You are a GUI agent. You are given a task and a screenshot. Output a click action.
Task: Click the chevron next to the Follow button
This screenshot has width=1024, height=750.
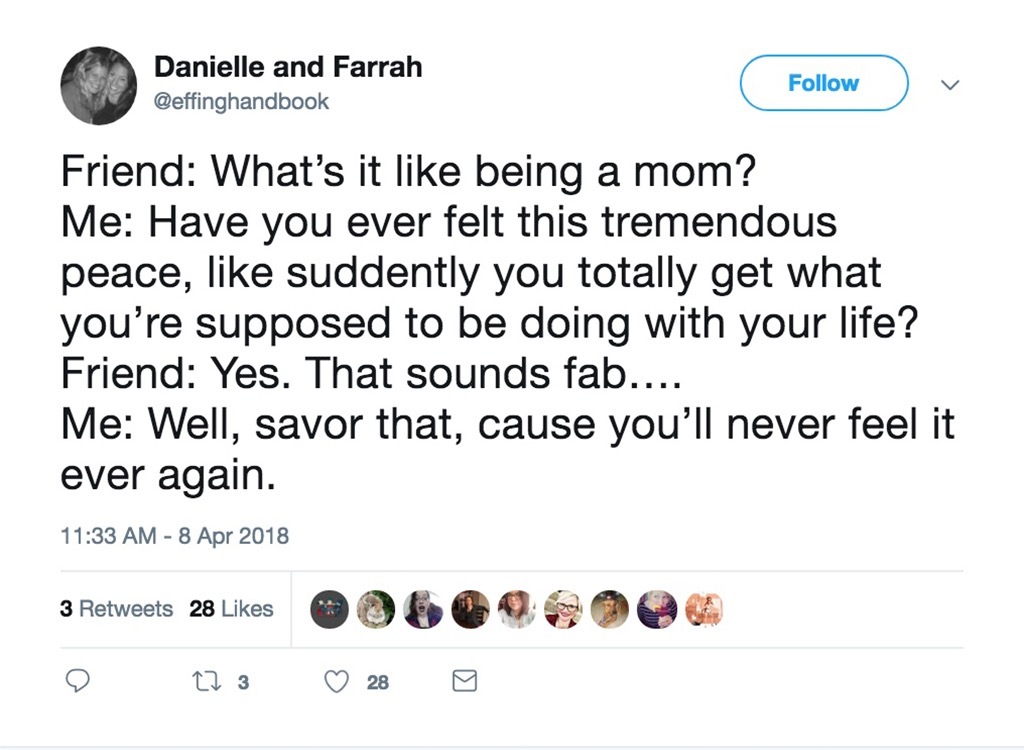point(950,85)
